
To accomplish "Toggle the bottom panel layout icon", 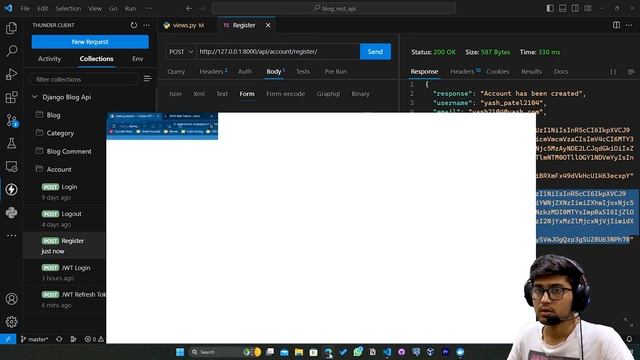I will click(562, 8).
